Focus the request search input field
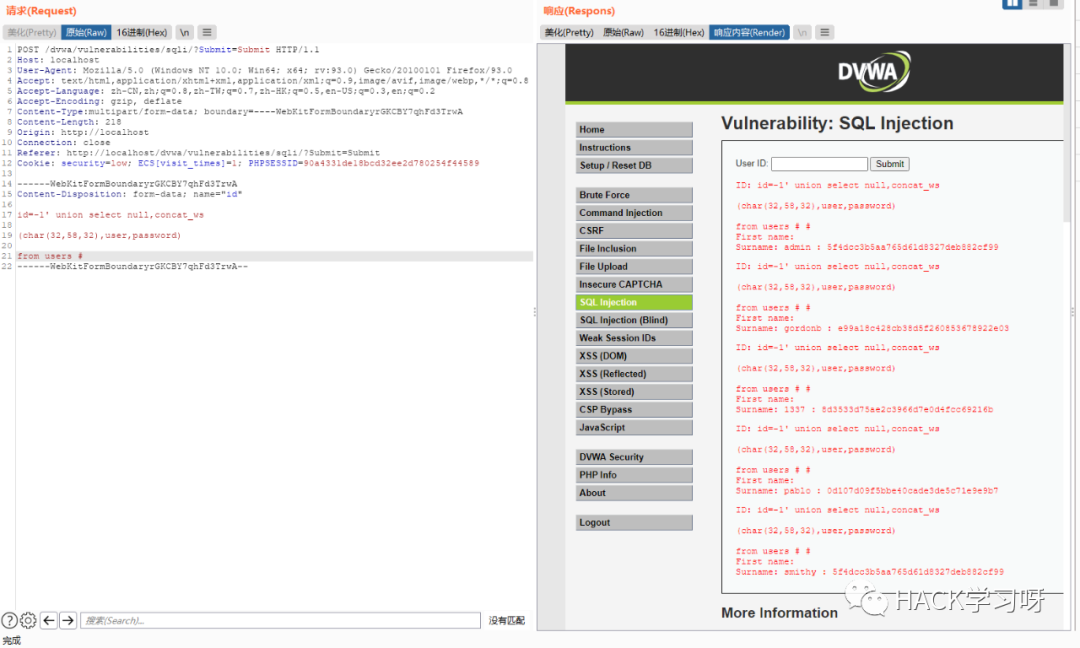 280,620
